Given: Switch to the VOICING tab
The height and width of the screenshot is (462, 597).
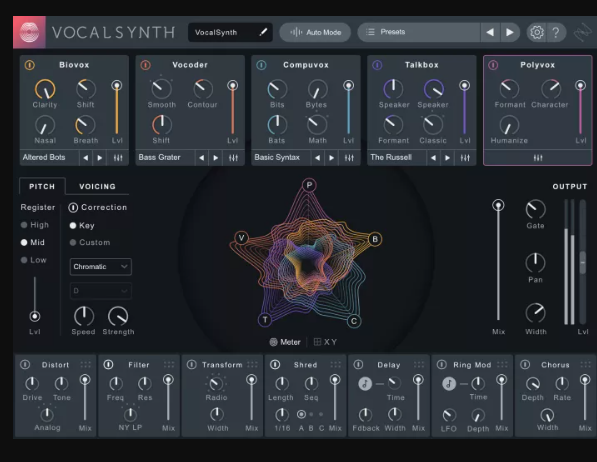Looking at the screenshot, I should click(x=97, y=186).
